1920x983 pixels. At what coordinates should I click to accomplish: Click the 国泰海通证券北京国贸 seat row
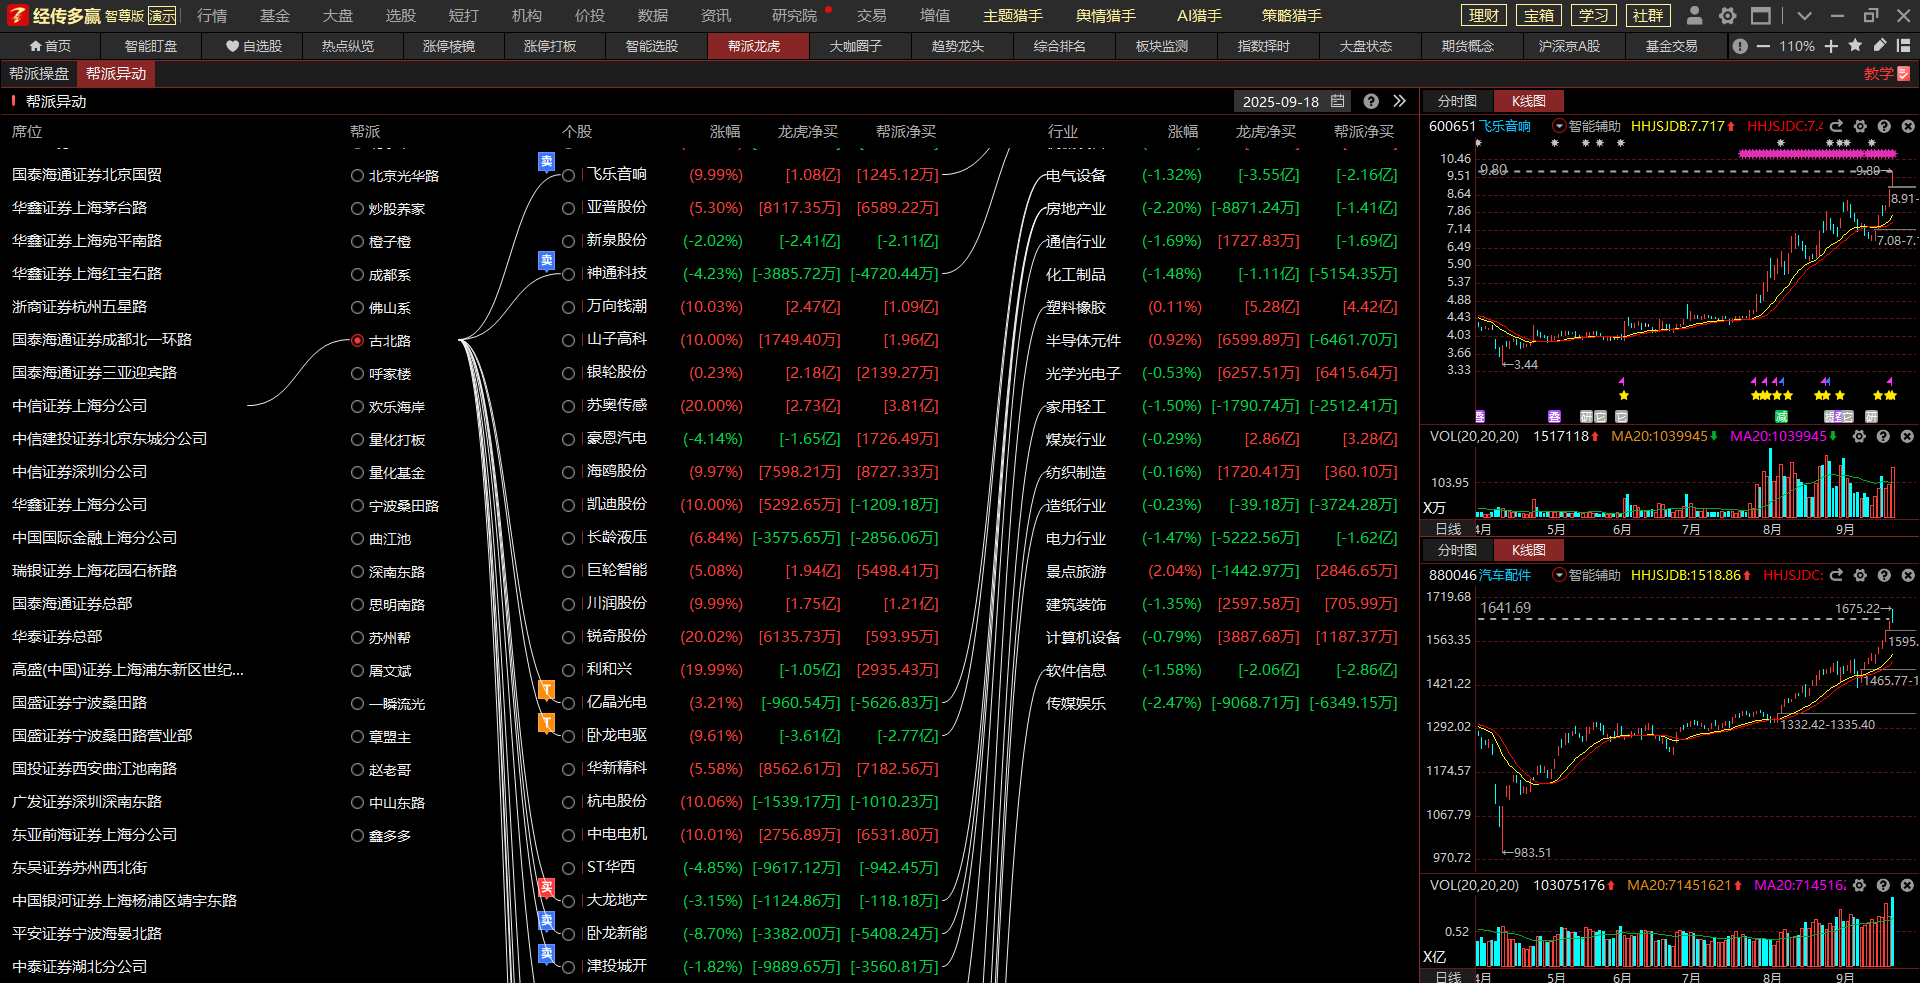pyautogui.click(x=87, y=174)
